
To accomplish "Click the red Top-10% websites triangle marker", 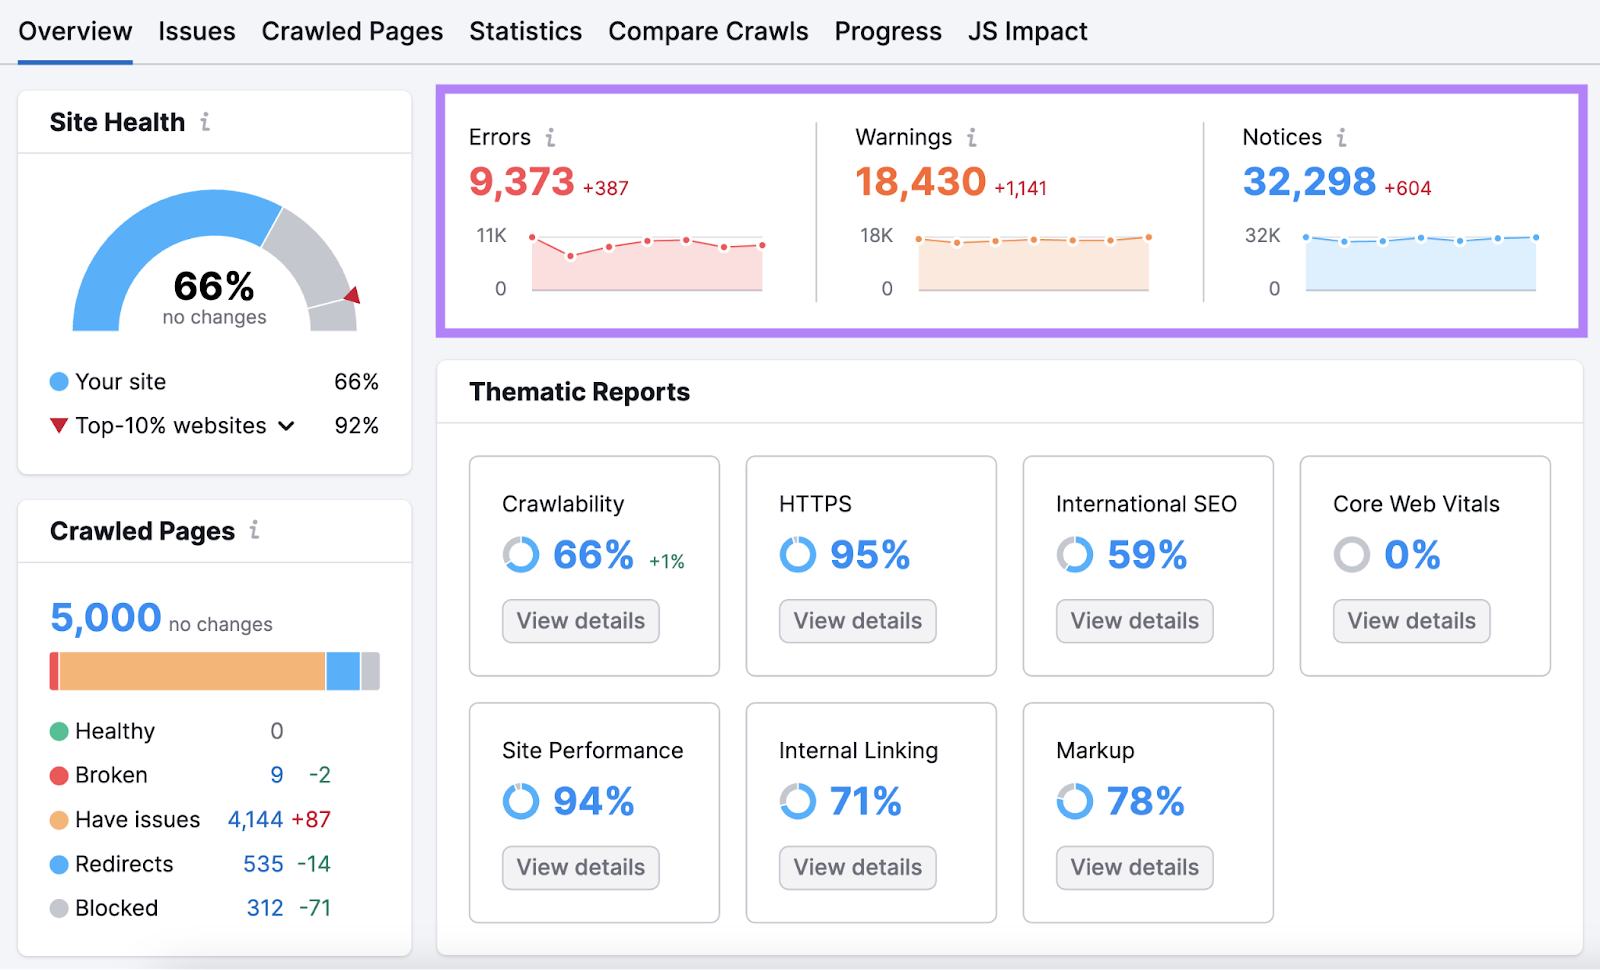I will click(59, 425).
